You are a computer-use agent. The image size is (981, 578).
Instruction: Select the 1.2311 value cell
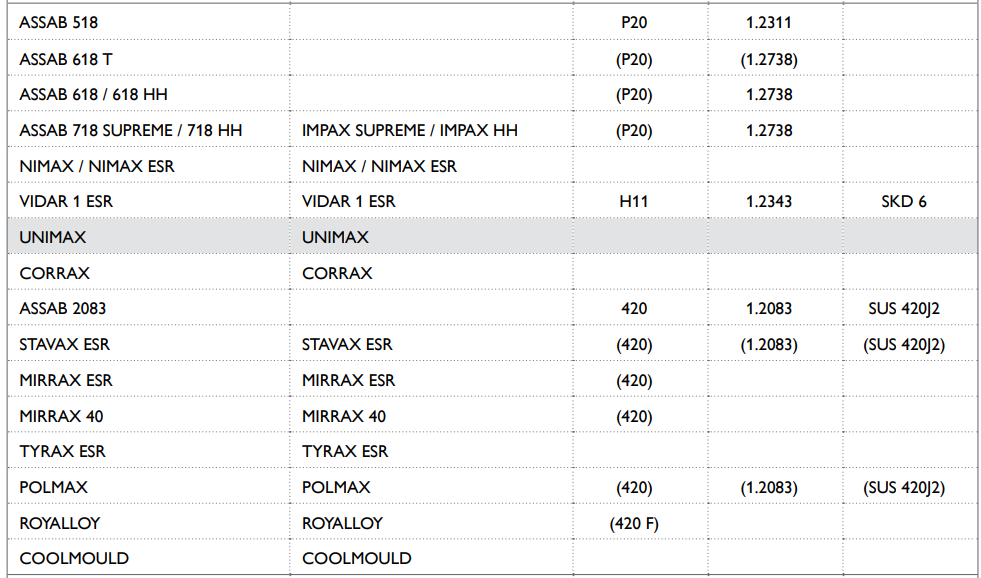(768, 22)
